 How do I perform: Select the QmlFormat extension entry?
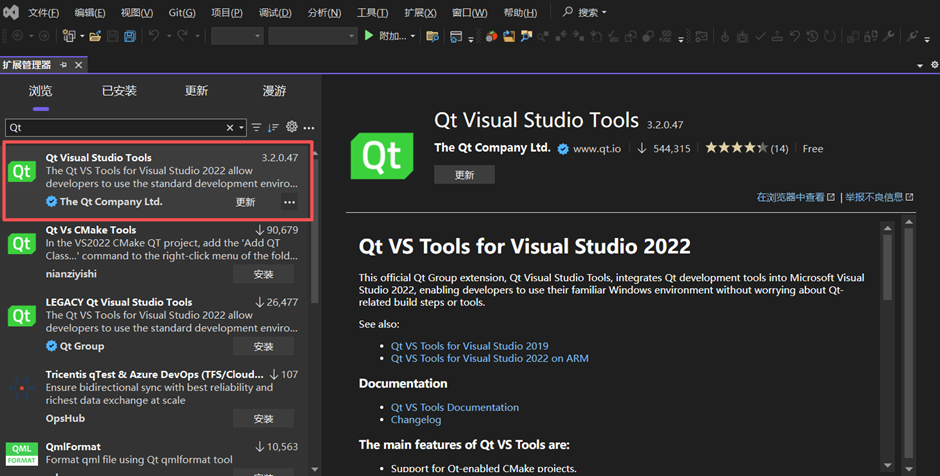(157, 456)
